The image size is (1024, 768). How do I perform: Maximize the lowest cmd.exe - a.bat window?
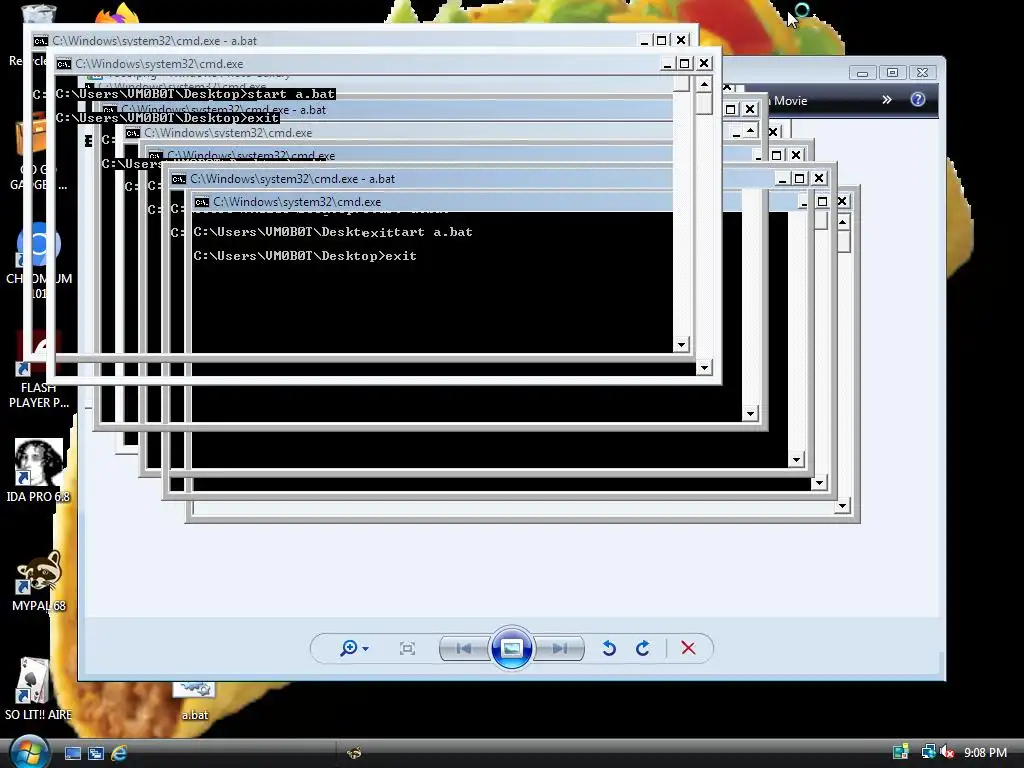pos(799,178)
